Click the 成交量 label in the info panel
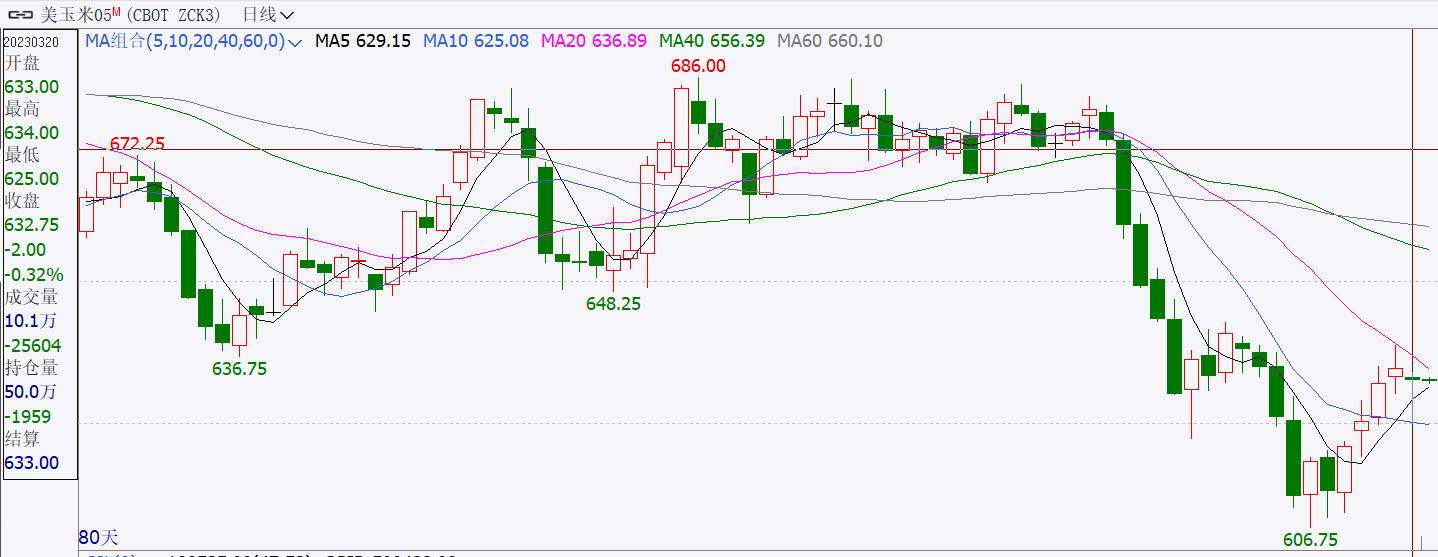Image resolution: width=1438 pixels, height=557 pixels. tap(31, 297)
